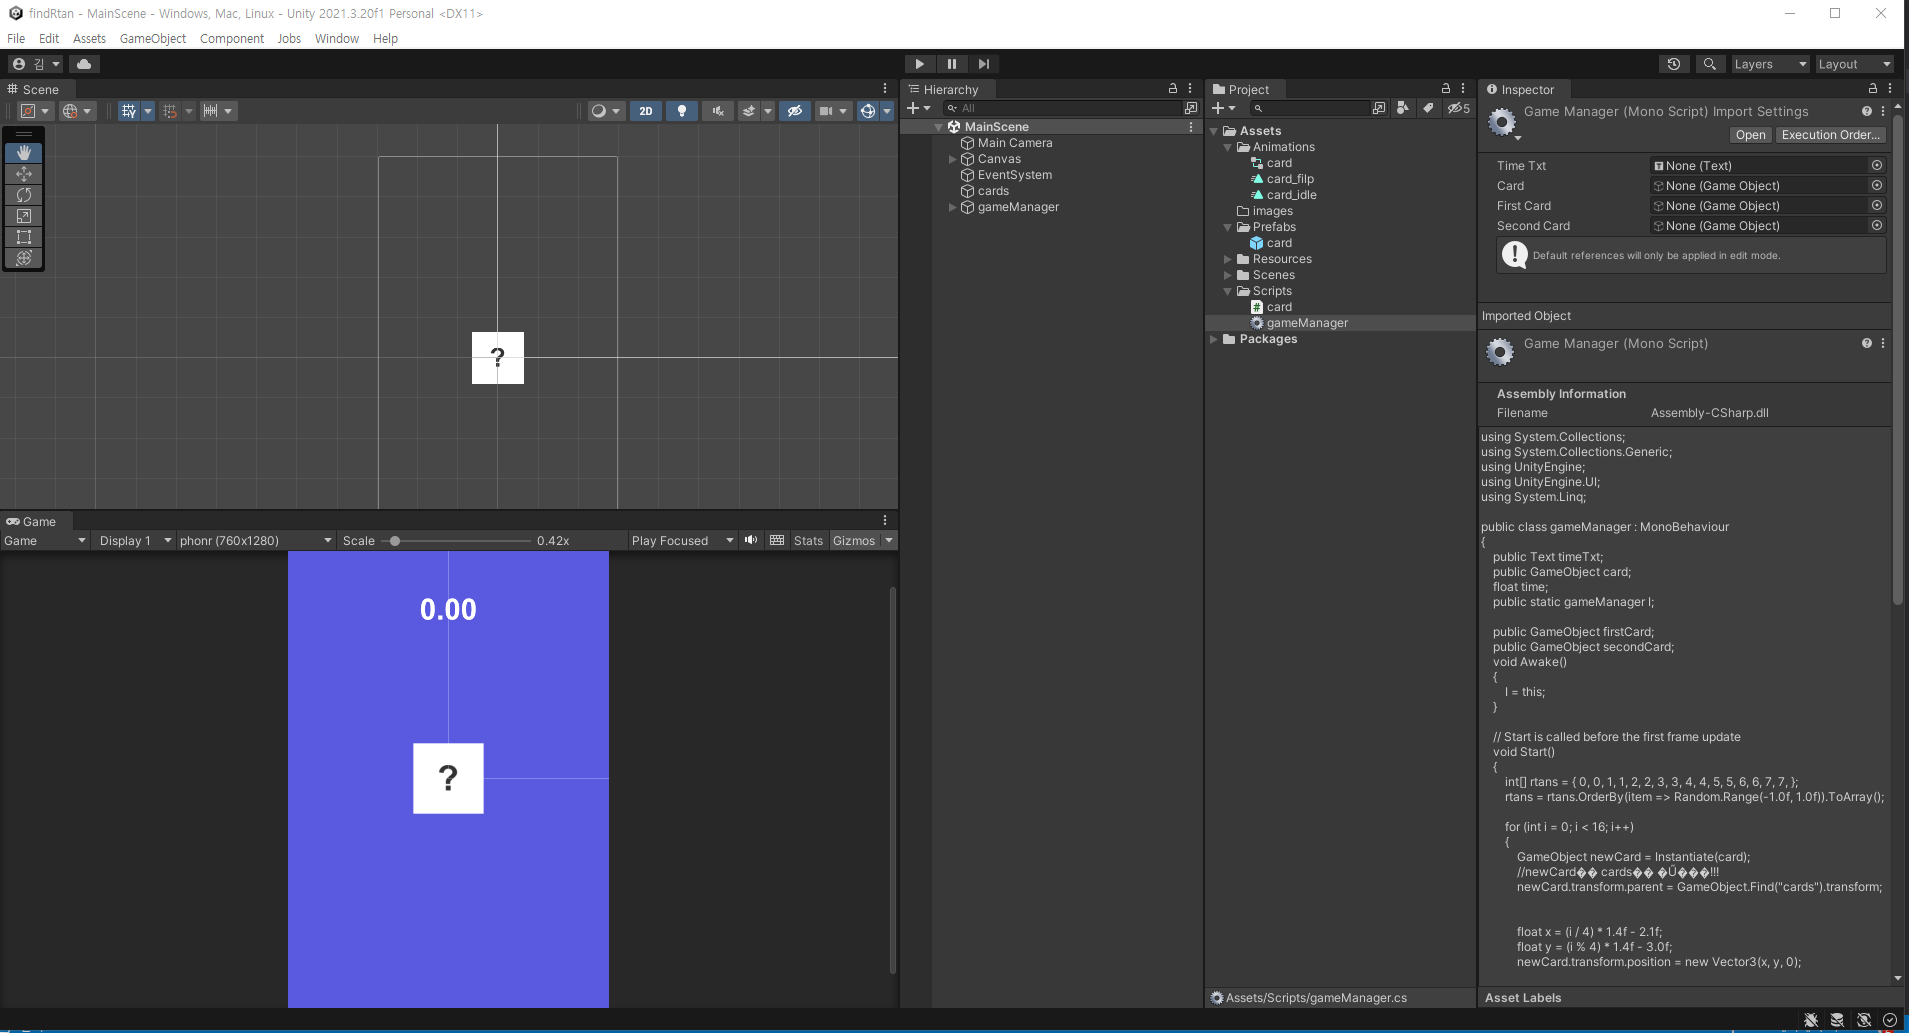The image size is (1909, 1033).
Task: Toggle Scene effects (skybox, fog) icon
Action: 749,111
